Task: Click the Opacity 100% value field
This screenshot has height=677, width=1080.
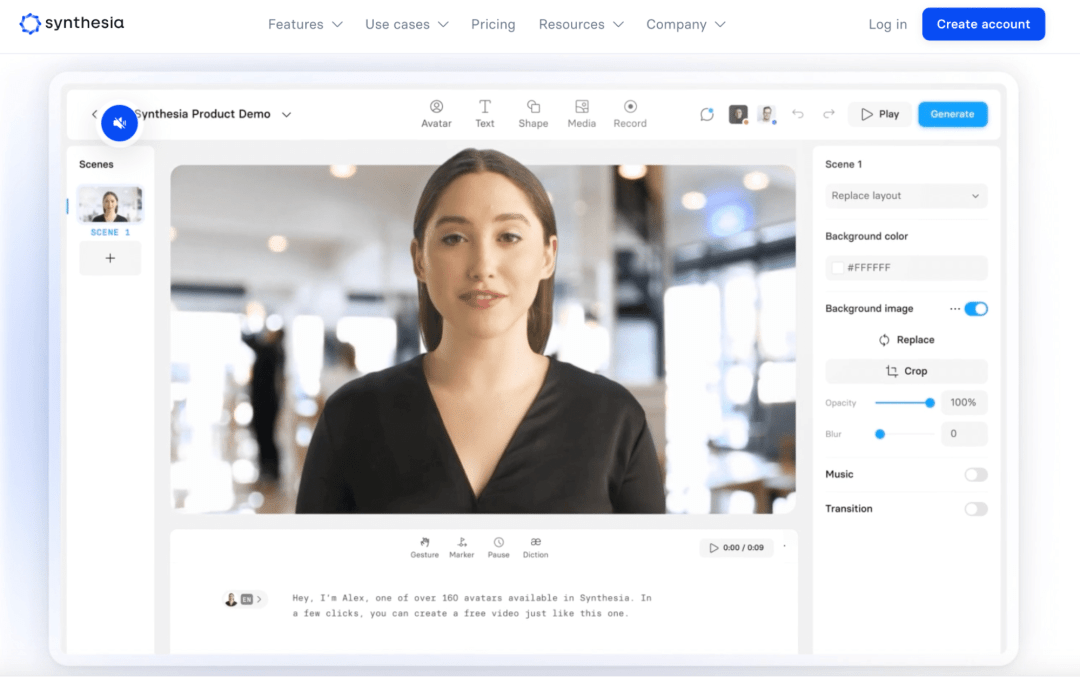Action: (964, 403)
